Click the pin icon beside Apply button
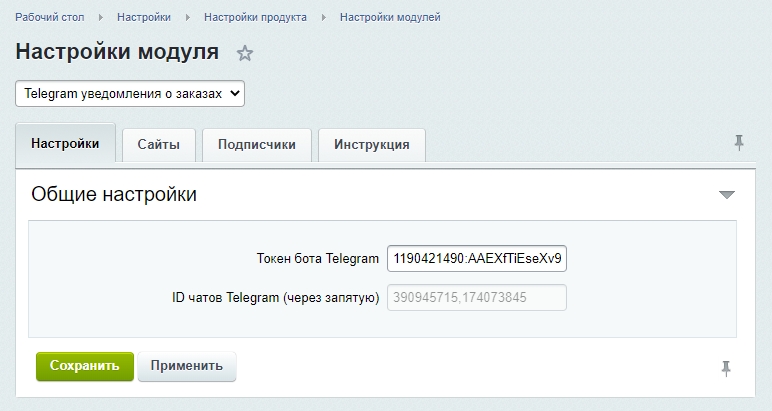The width and height of the screenshot is (772, 411). click(x=727, y=369)
